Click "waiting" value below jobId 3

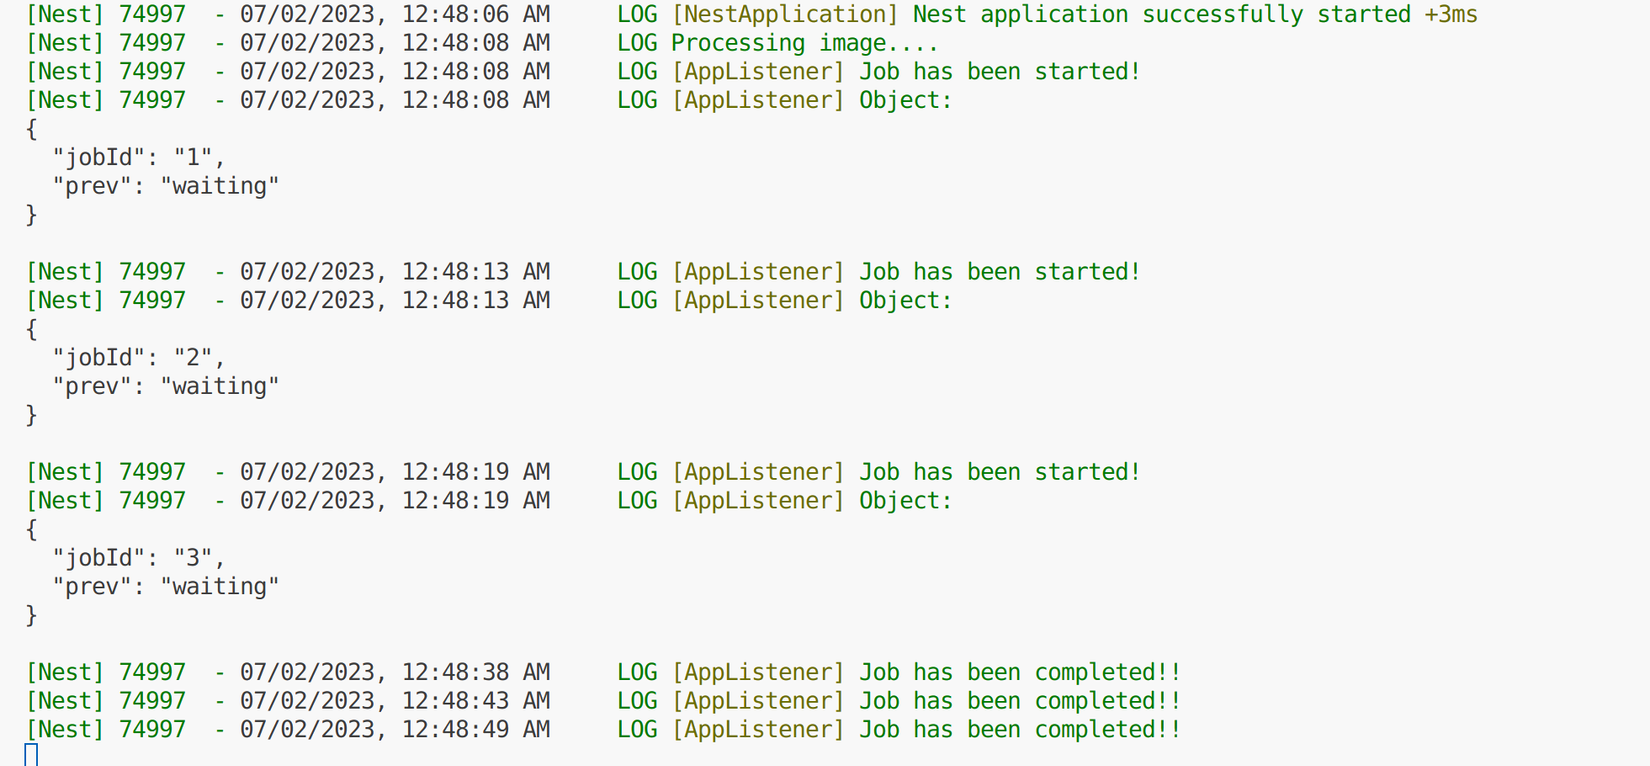220,587
